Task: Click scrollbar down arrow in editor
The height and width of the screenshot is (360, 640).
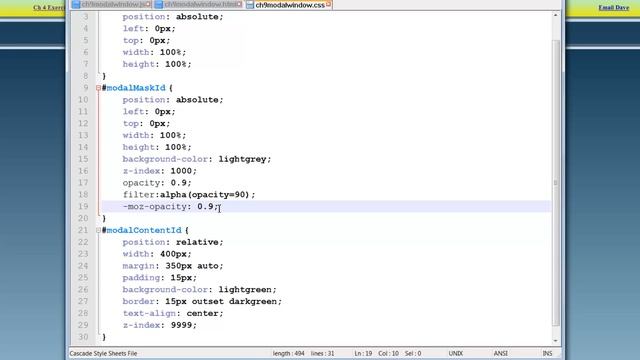Action: point(556,340)
